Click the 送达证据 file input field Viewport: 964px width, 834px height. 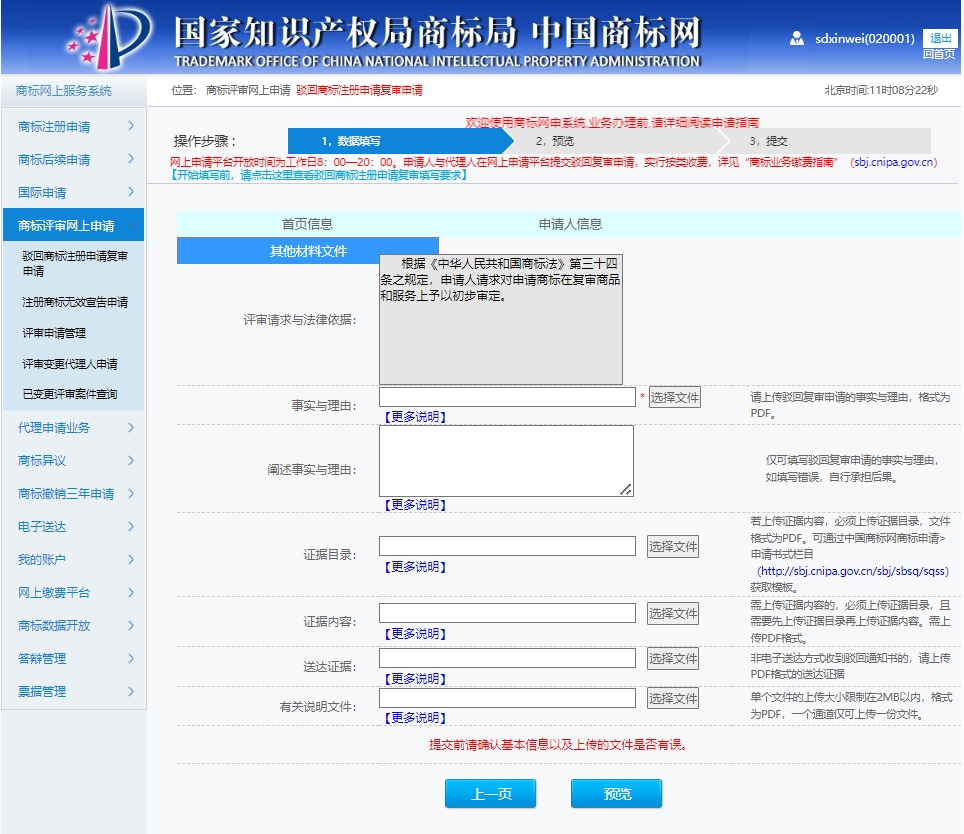(x=507, y=658)
